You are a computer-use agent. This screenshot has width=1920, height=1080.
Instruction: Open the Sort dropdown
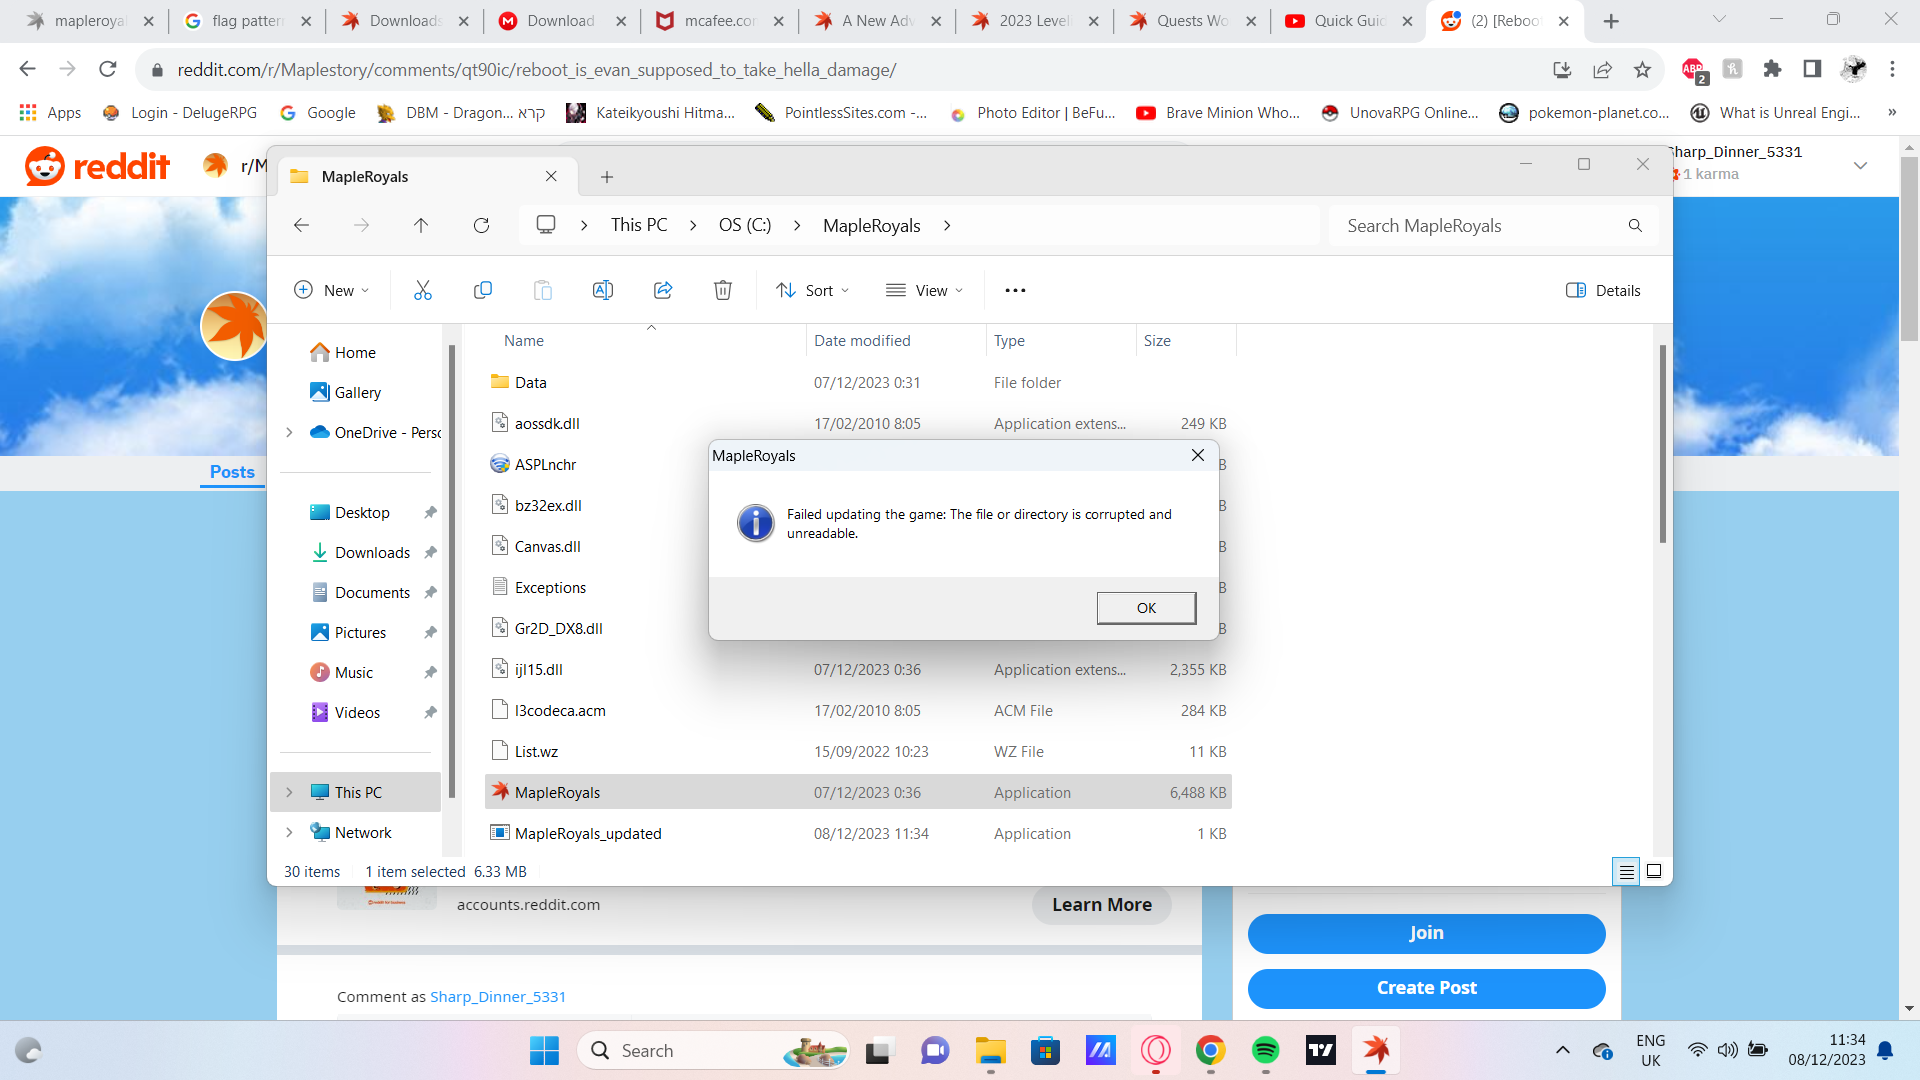click(812, 290)
